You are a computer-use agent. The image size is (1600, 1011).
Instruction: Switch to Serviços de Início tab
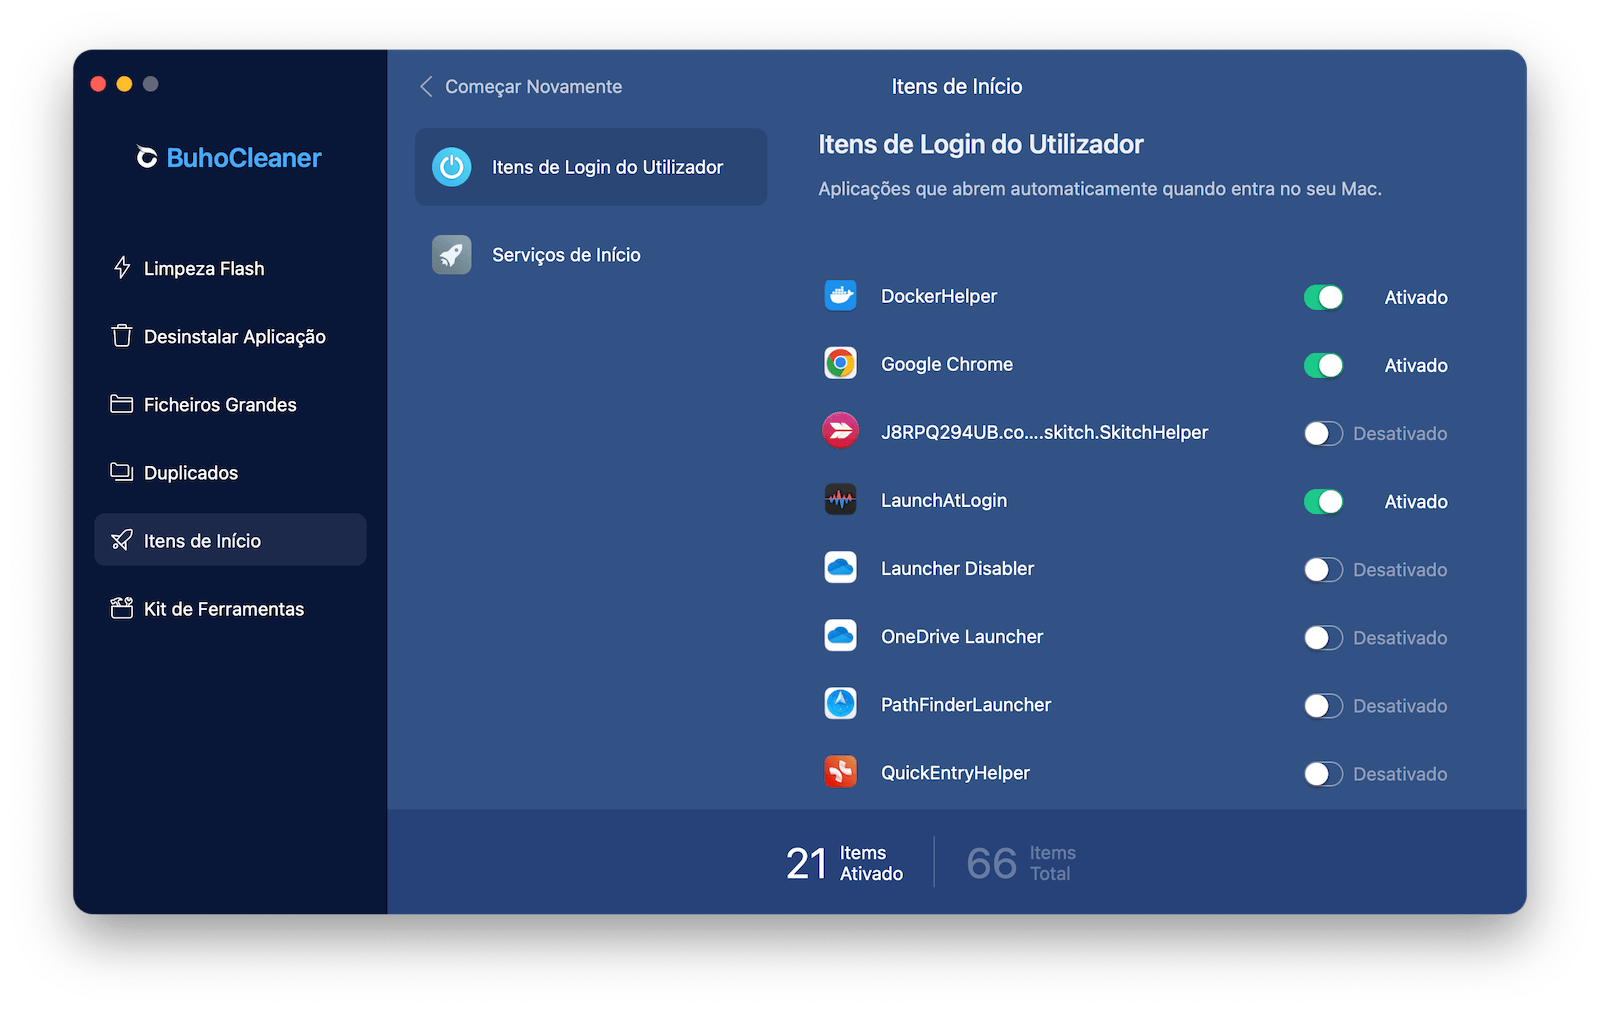591,255
